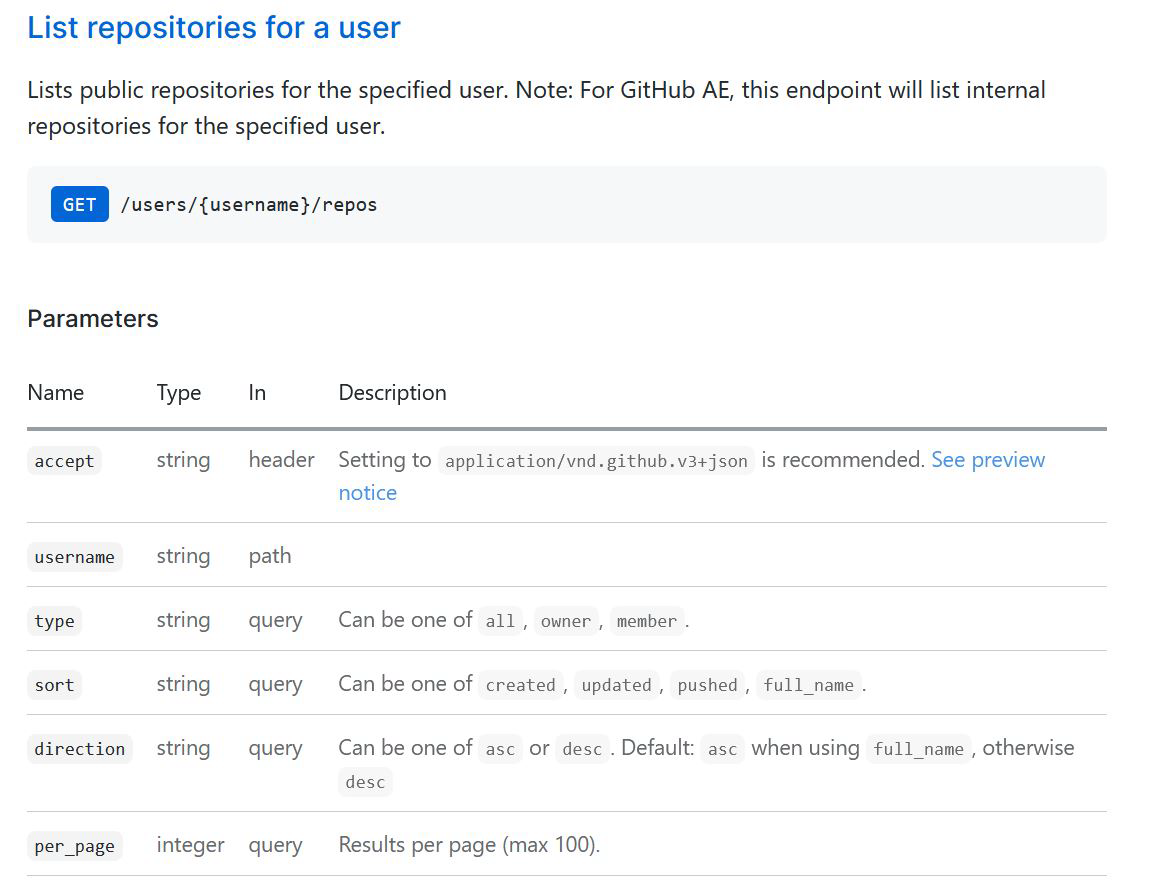Click the "created" sort option
The width and height of the screenshot is (1160, 881).
[520, 685]
